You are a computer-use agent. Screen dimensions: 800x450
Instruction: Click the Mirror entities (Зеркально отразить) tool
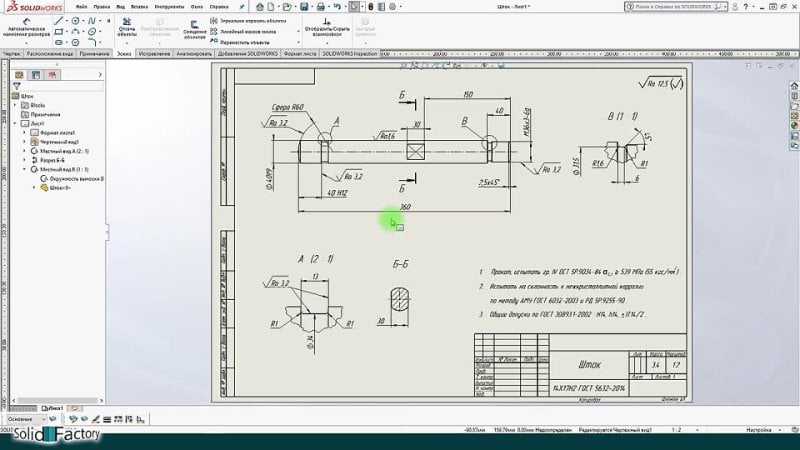pos(213,20)
